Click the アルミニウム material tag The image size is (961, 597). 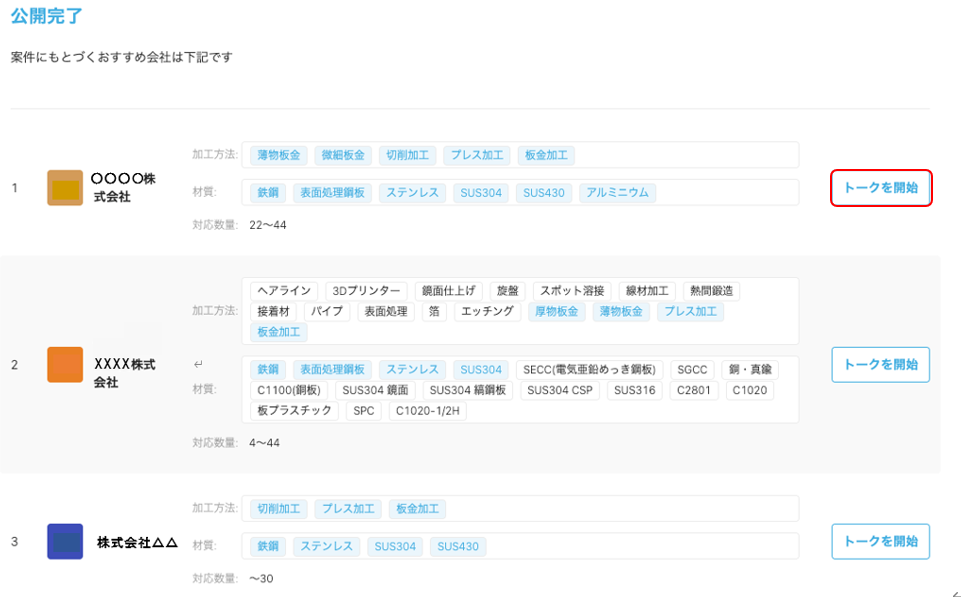pyautogui.click(x=617, y=192)
